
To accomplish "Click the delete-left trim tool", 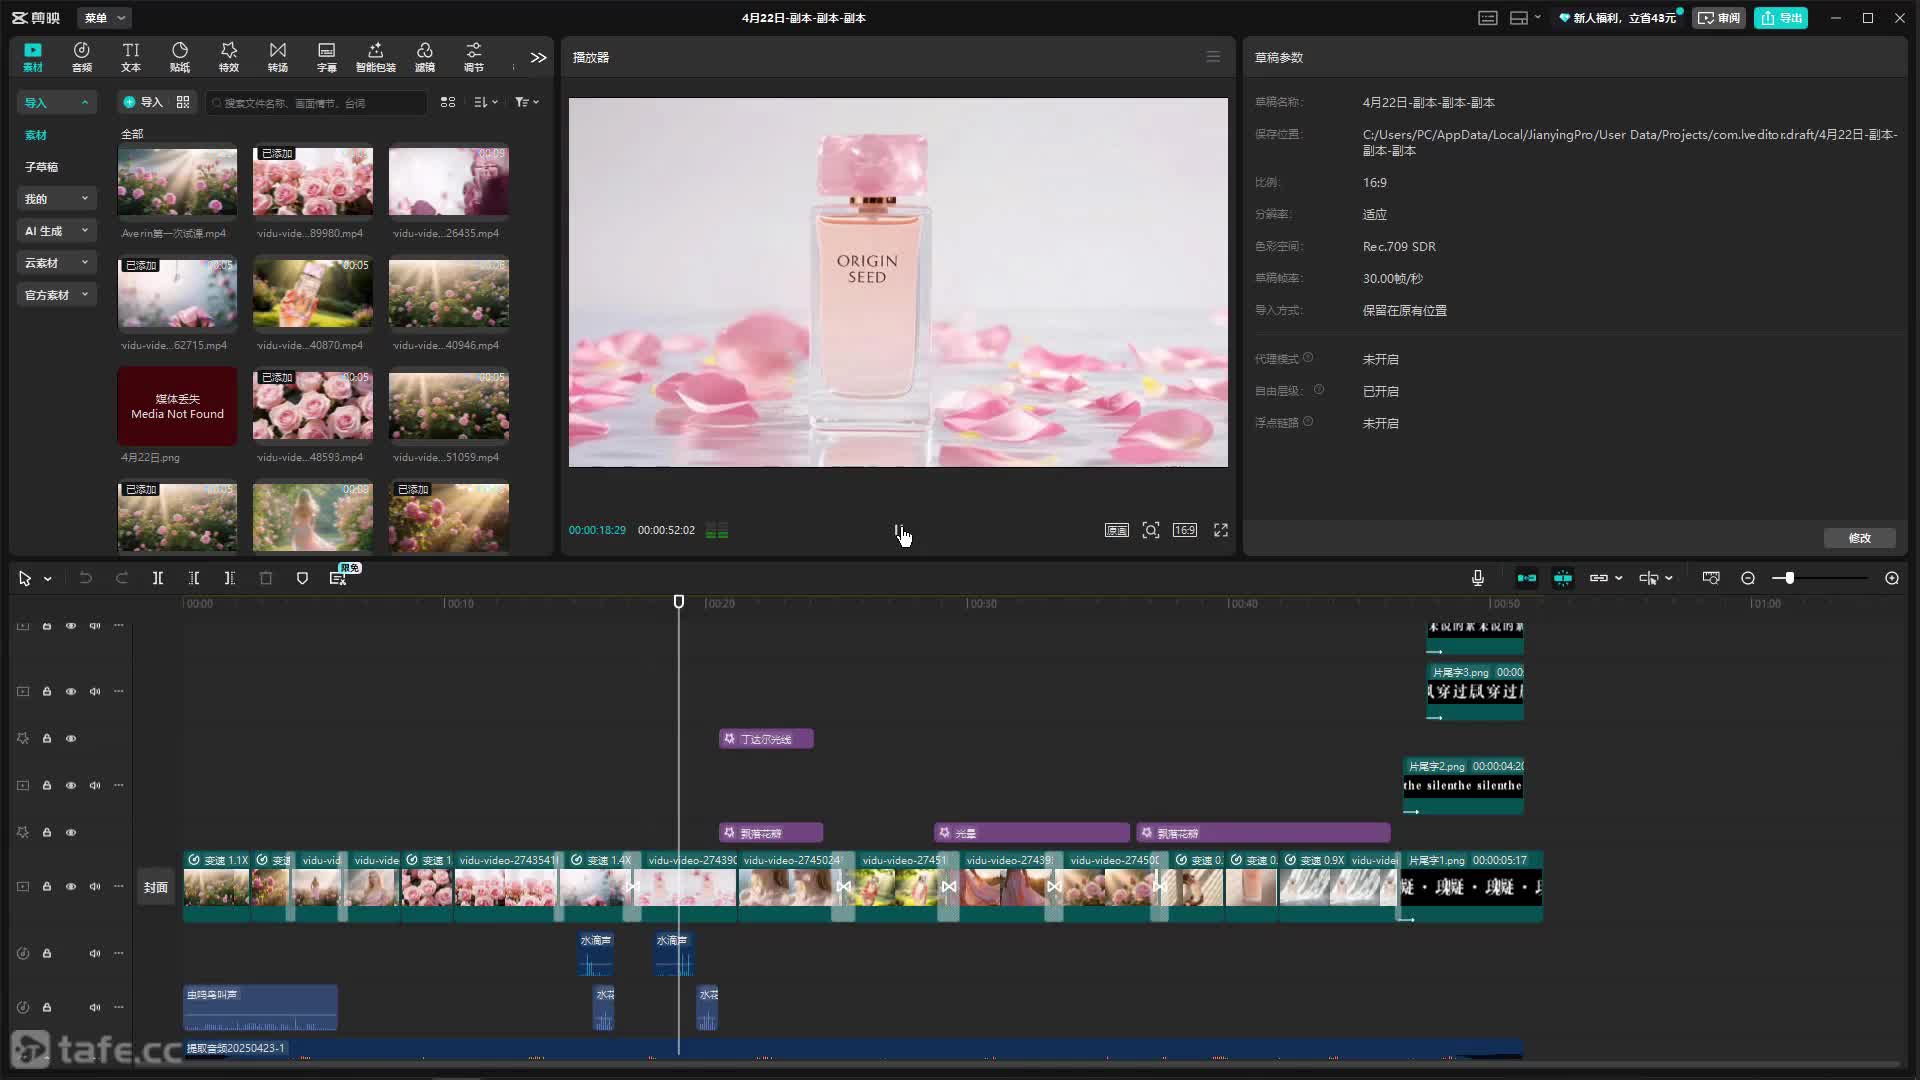I will click(x=194, y=578).
